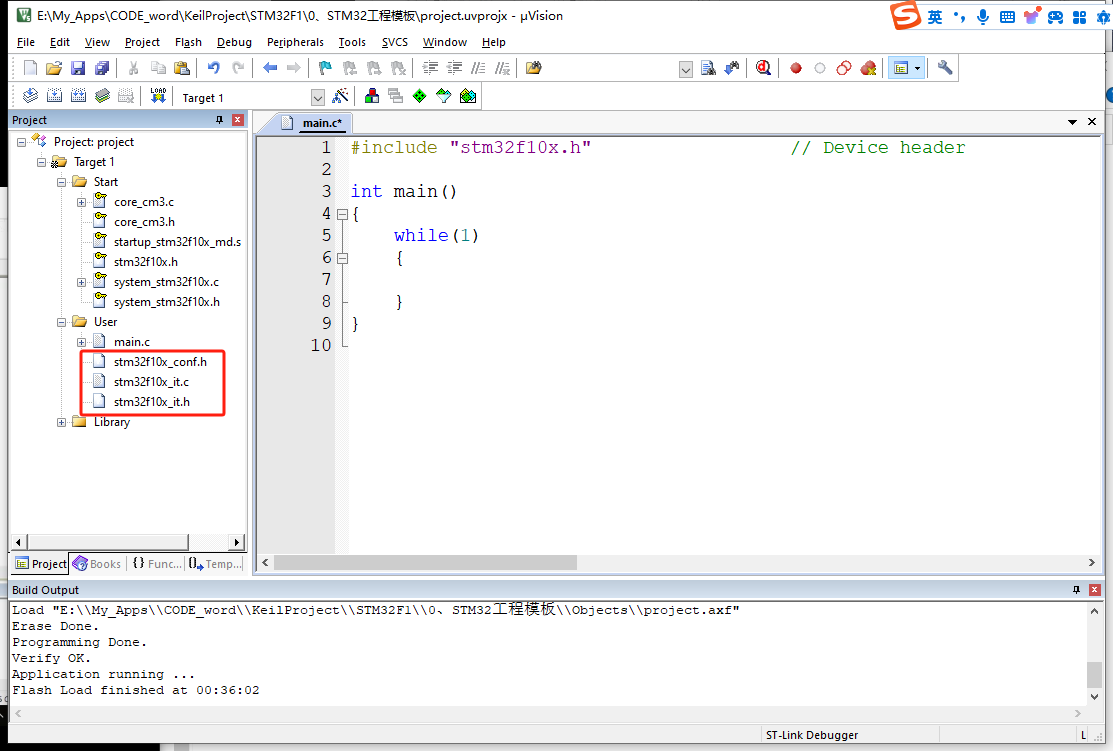The width and height of the screenshot is (1113, 751).
Task: Save all files
Action: click(102, 68)
